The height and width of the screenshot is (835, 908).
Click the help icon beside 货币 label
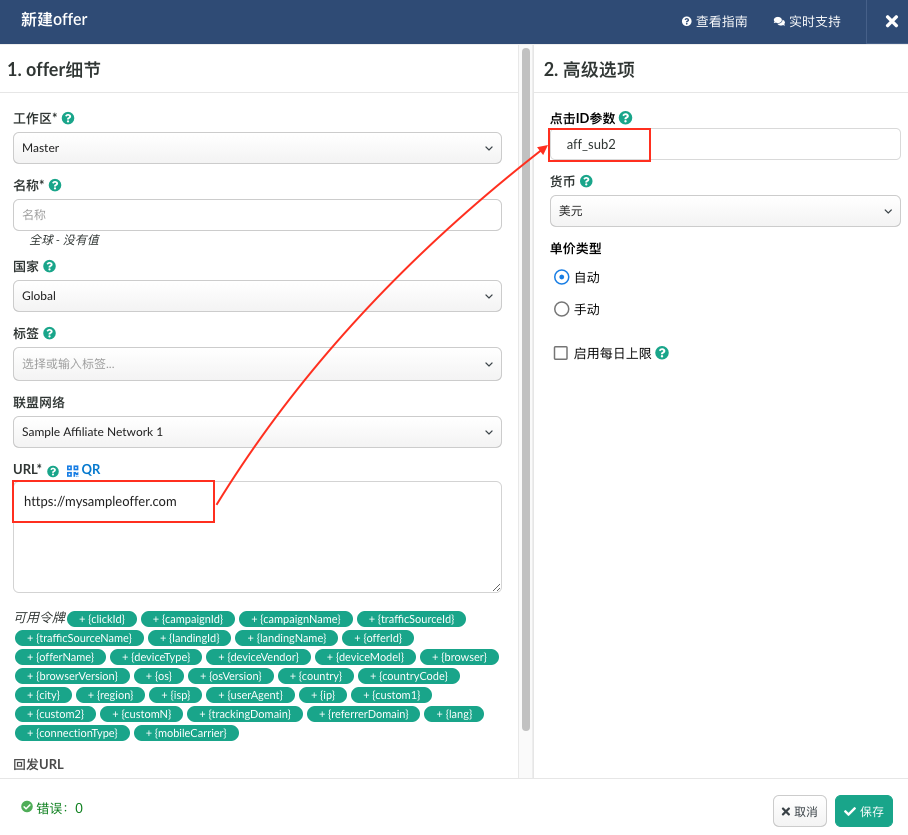(586, 181)
